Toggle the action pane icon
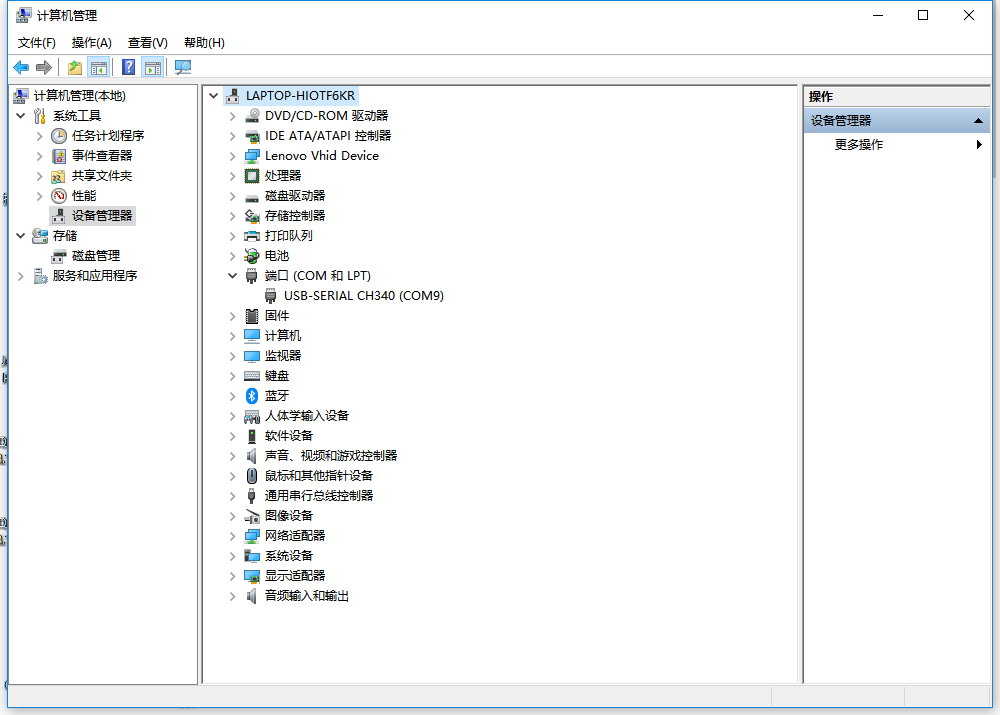1000x715 pixels. [x=151, y=67]
